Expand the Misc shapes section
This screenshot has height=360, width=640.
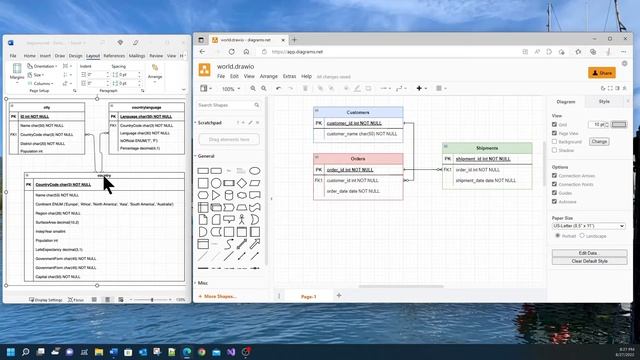coord(202,283)
